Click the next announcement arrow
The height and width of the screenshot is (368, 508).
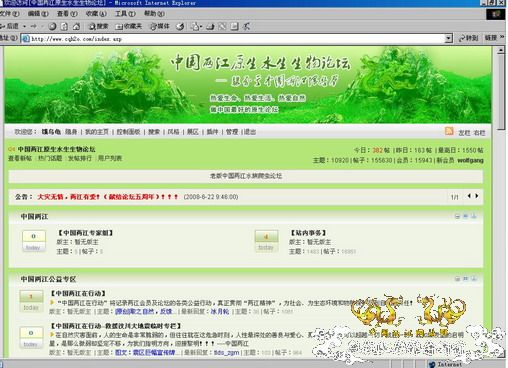click(x=477, y=196)
